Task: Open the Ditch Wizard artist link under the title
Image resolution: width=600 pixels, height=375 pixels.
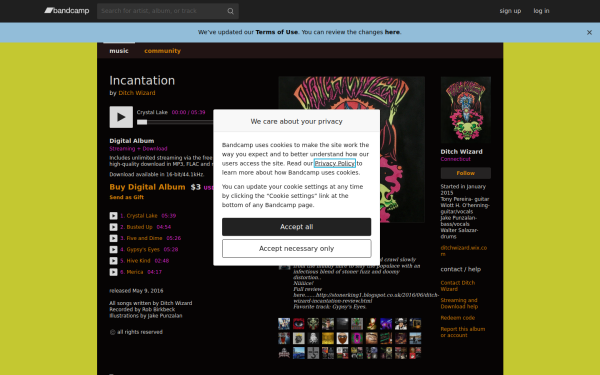Action: tap(137, 93)
